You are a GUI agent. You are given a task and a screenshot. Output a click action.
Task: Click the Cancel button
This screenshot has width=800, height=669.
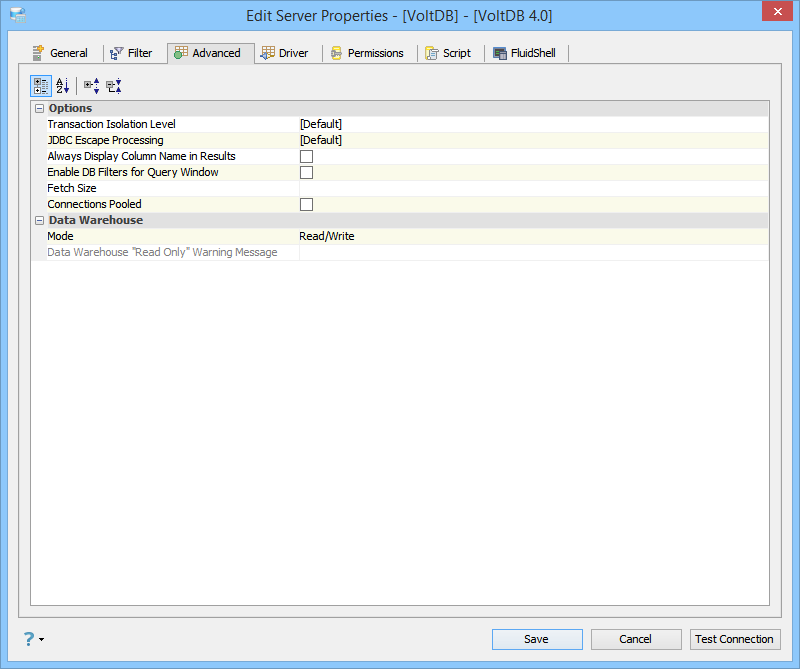tap(636, 639)
